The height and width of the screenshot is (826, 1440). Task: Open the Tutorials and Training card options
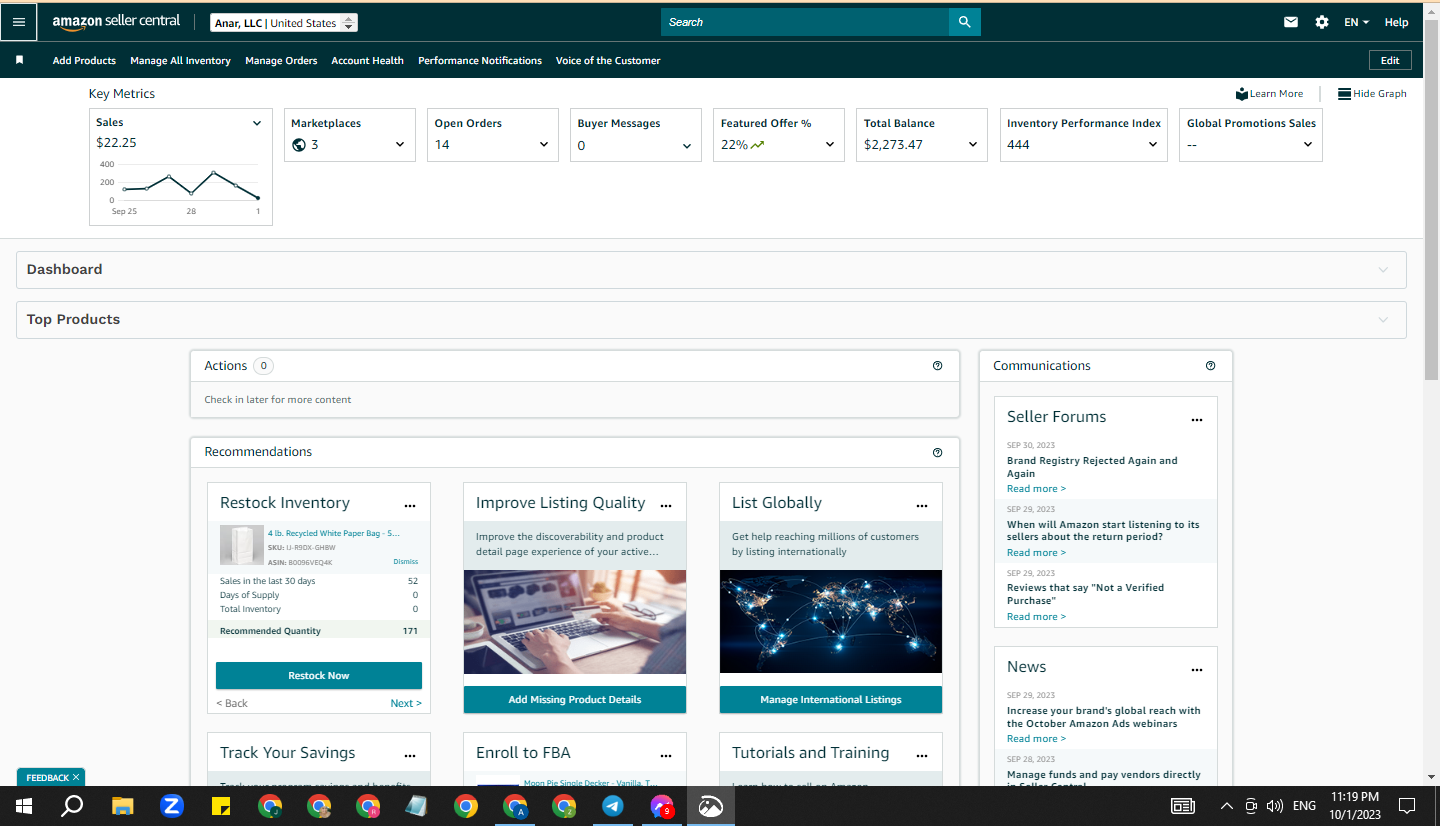(922, 756)
